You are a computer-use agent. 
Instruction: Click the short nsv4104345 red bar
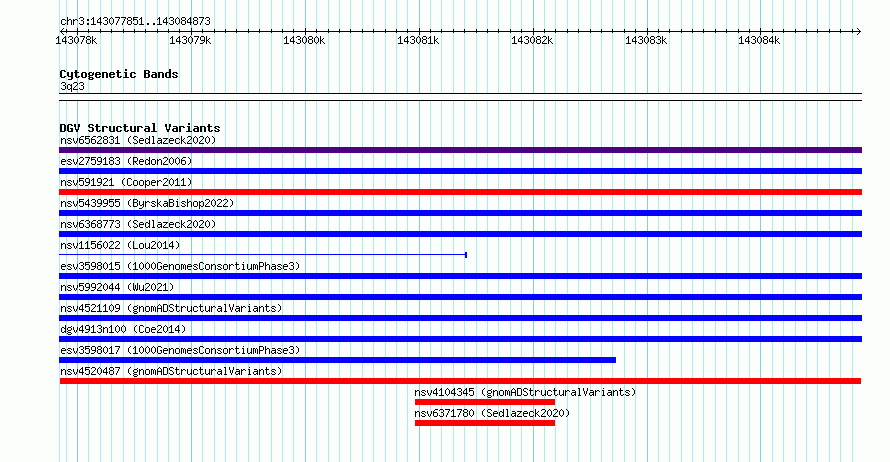point(485,402)
